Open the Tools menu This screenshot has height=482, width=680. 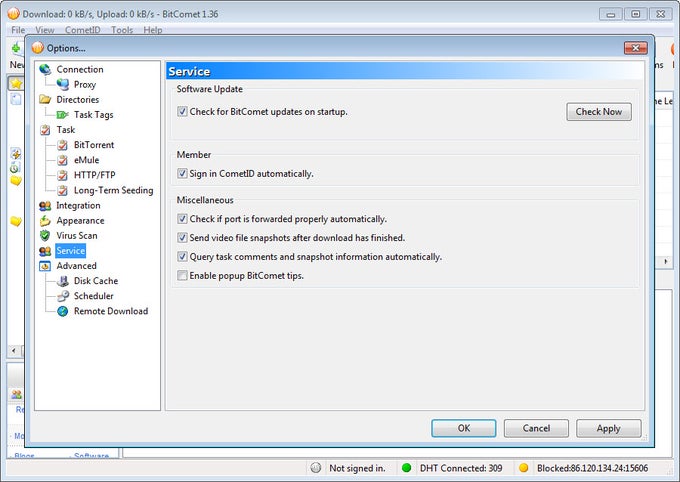coord(122,30)
